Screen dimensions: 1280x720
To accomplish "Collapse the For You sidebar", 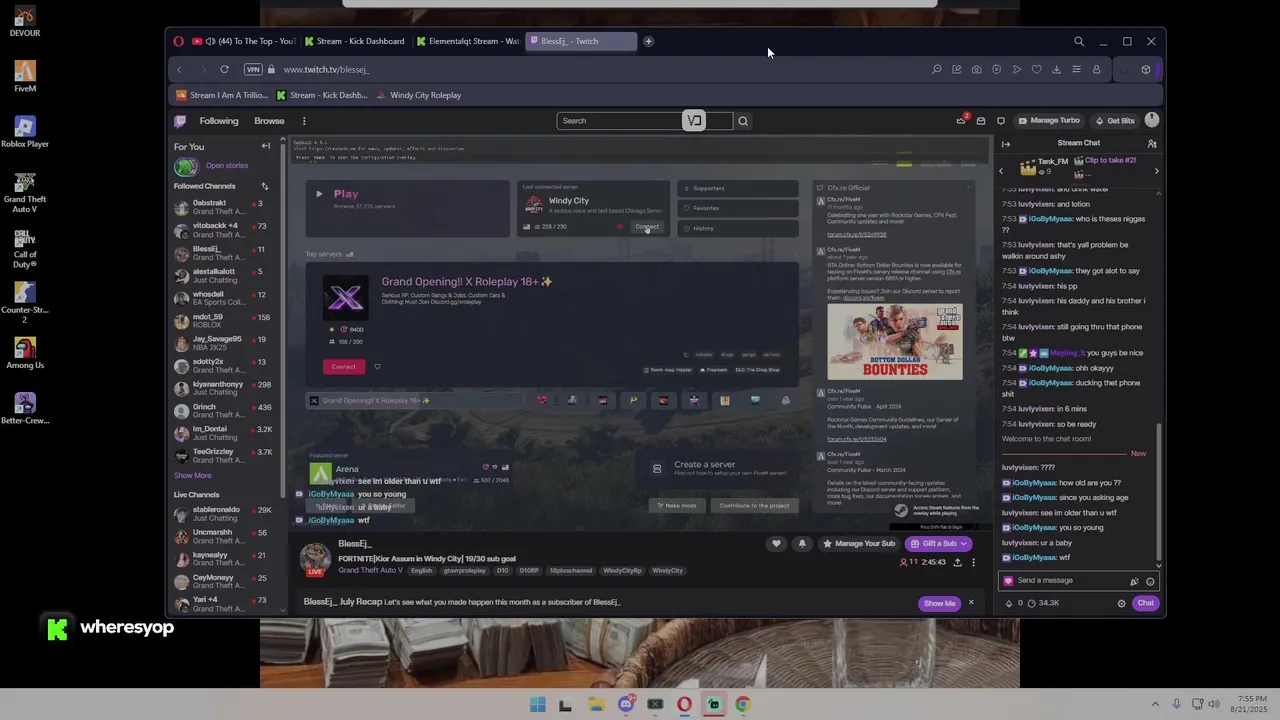I will coord(265,146).
